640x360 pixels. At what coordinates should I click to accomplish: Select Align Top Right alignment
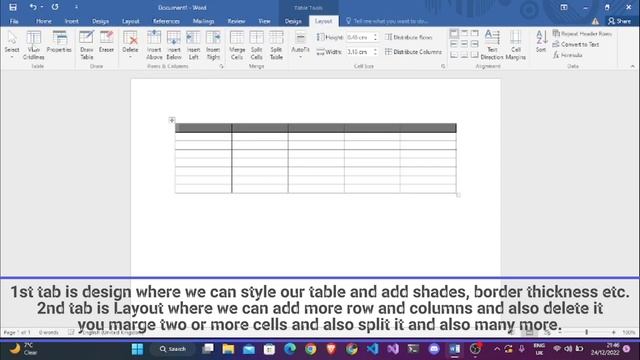pyautogui.click(x=474, y=33)
